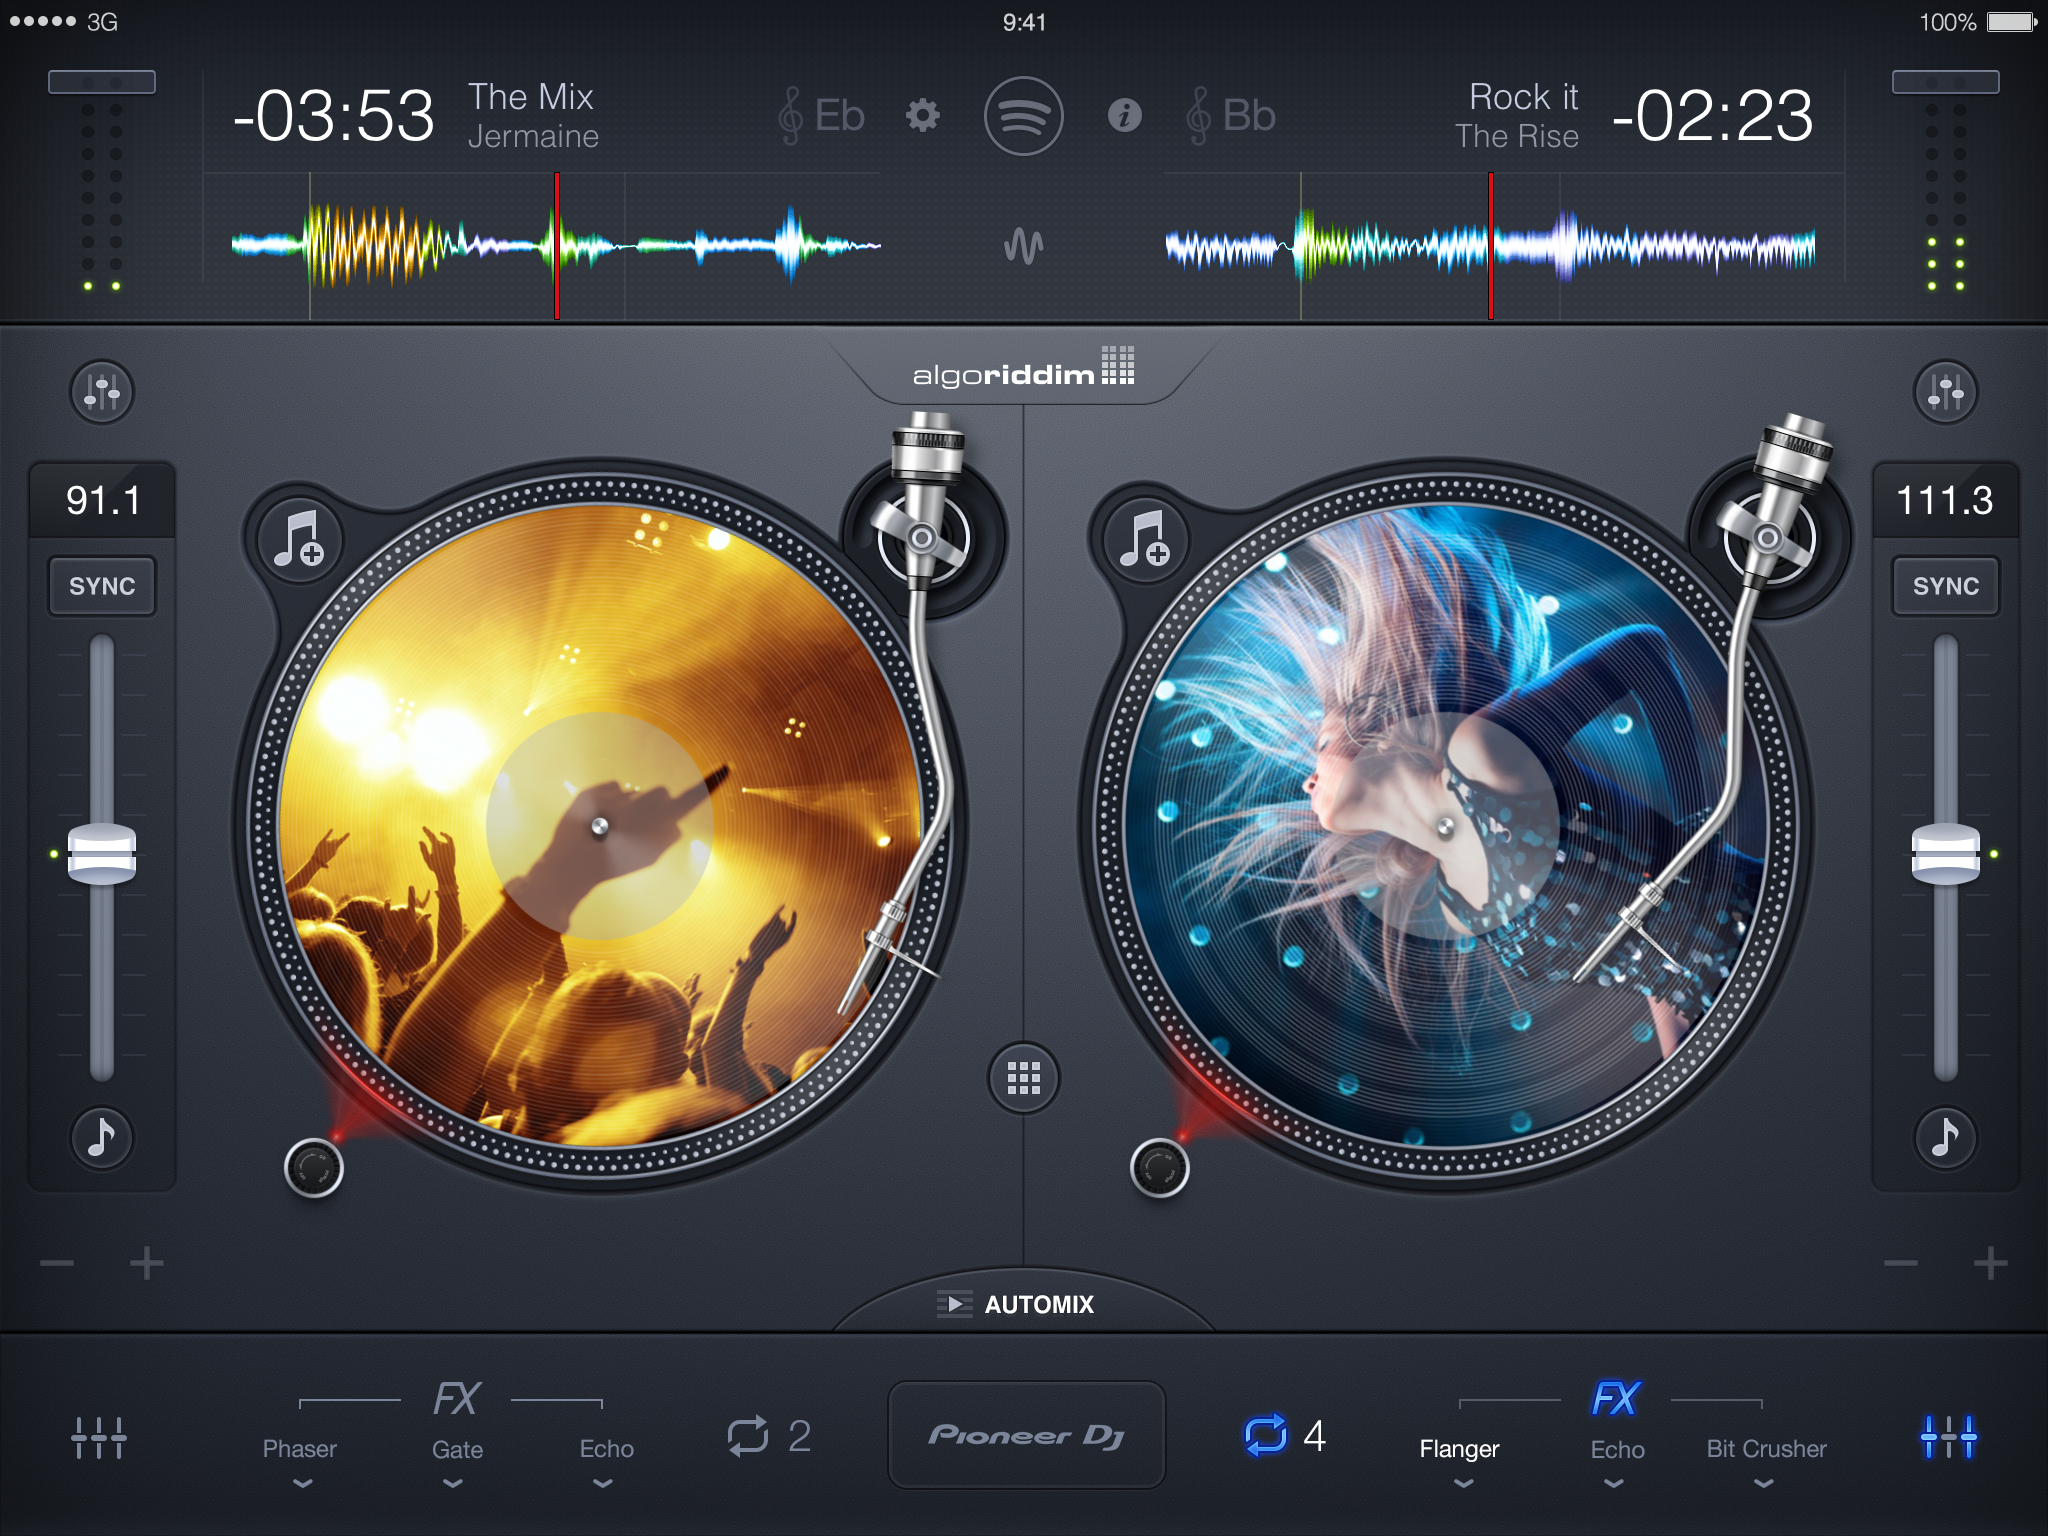Add a track to the left deck
This screenshot has width=2048, height=1536.
pyautogui.click(x=299, y=539)
